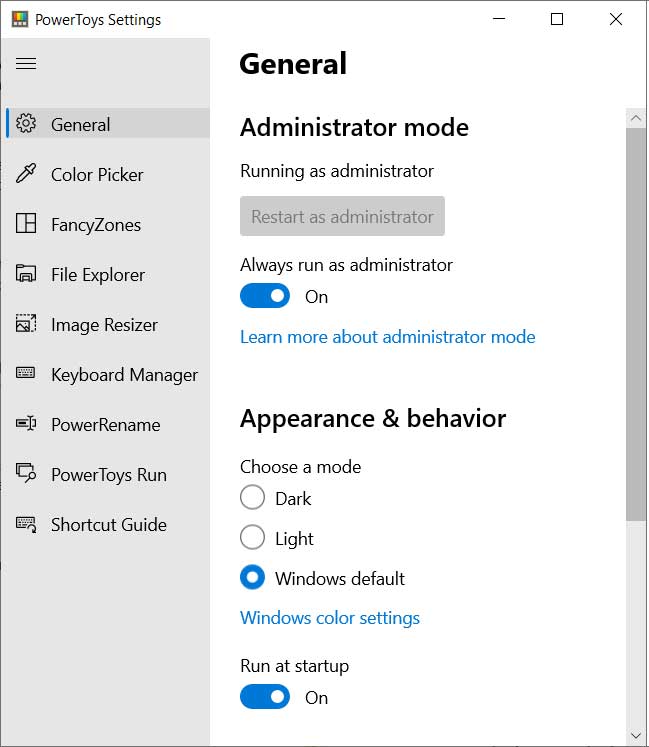Screen dimensions: 649x747
Task: Click the Choose a mode label
Action: 300,467
